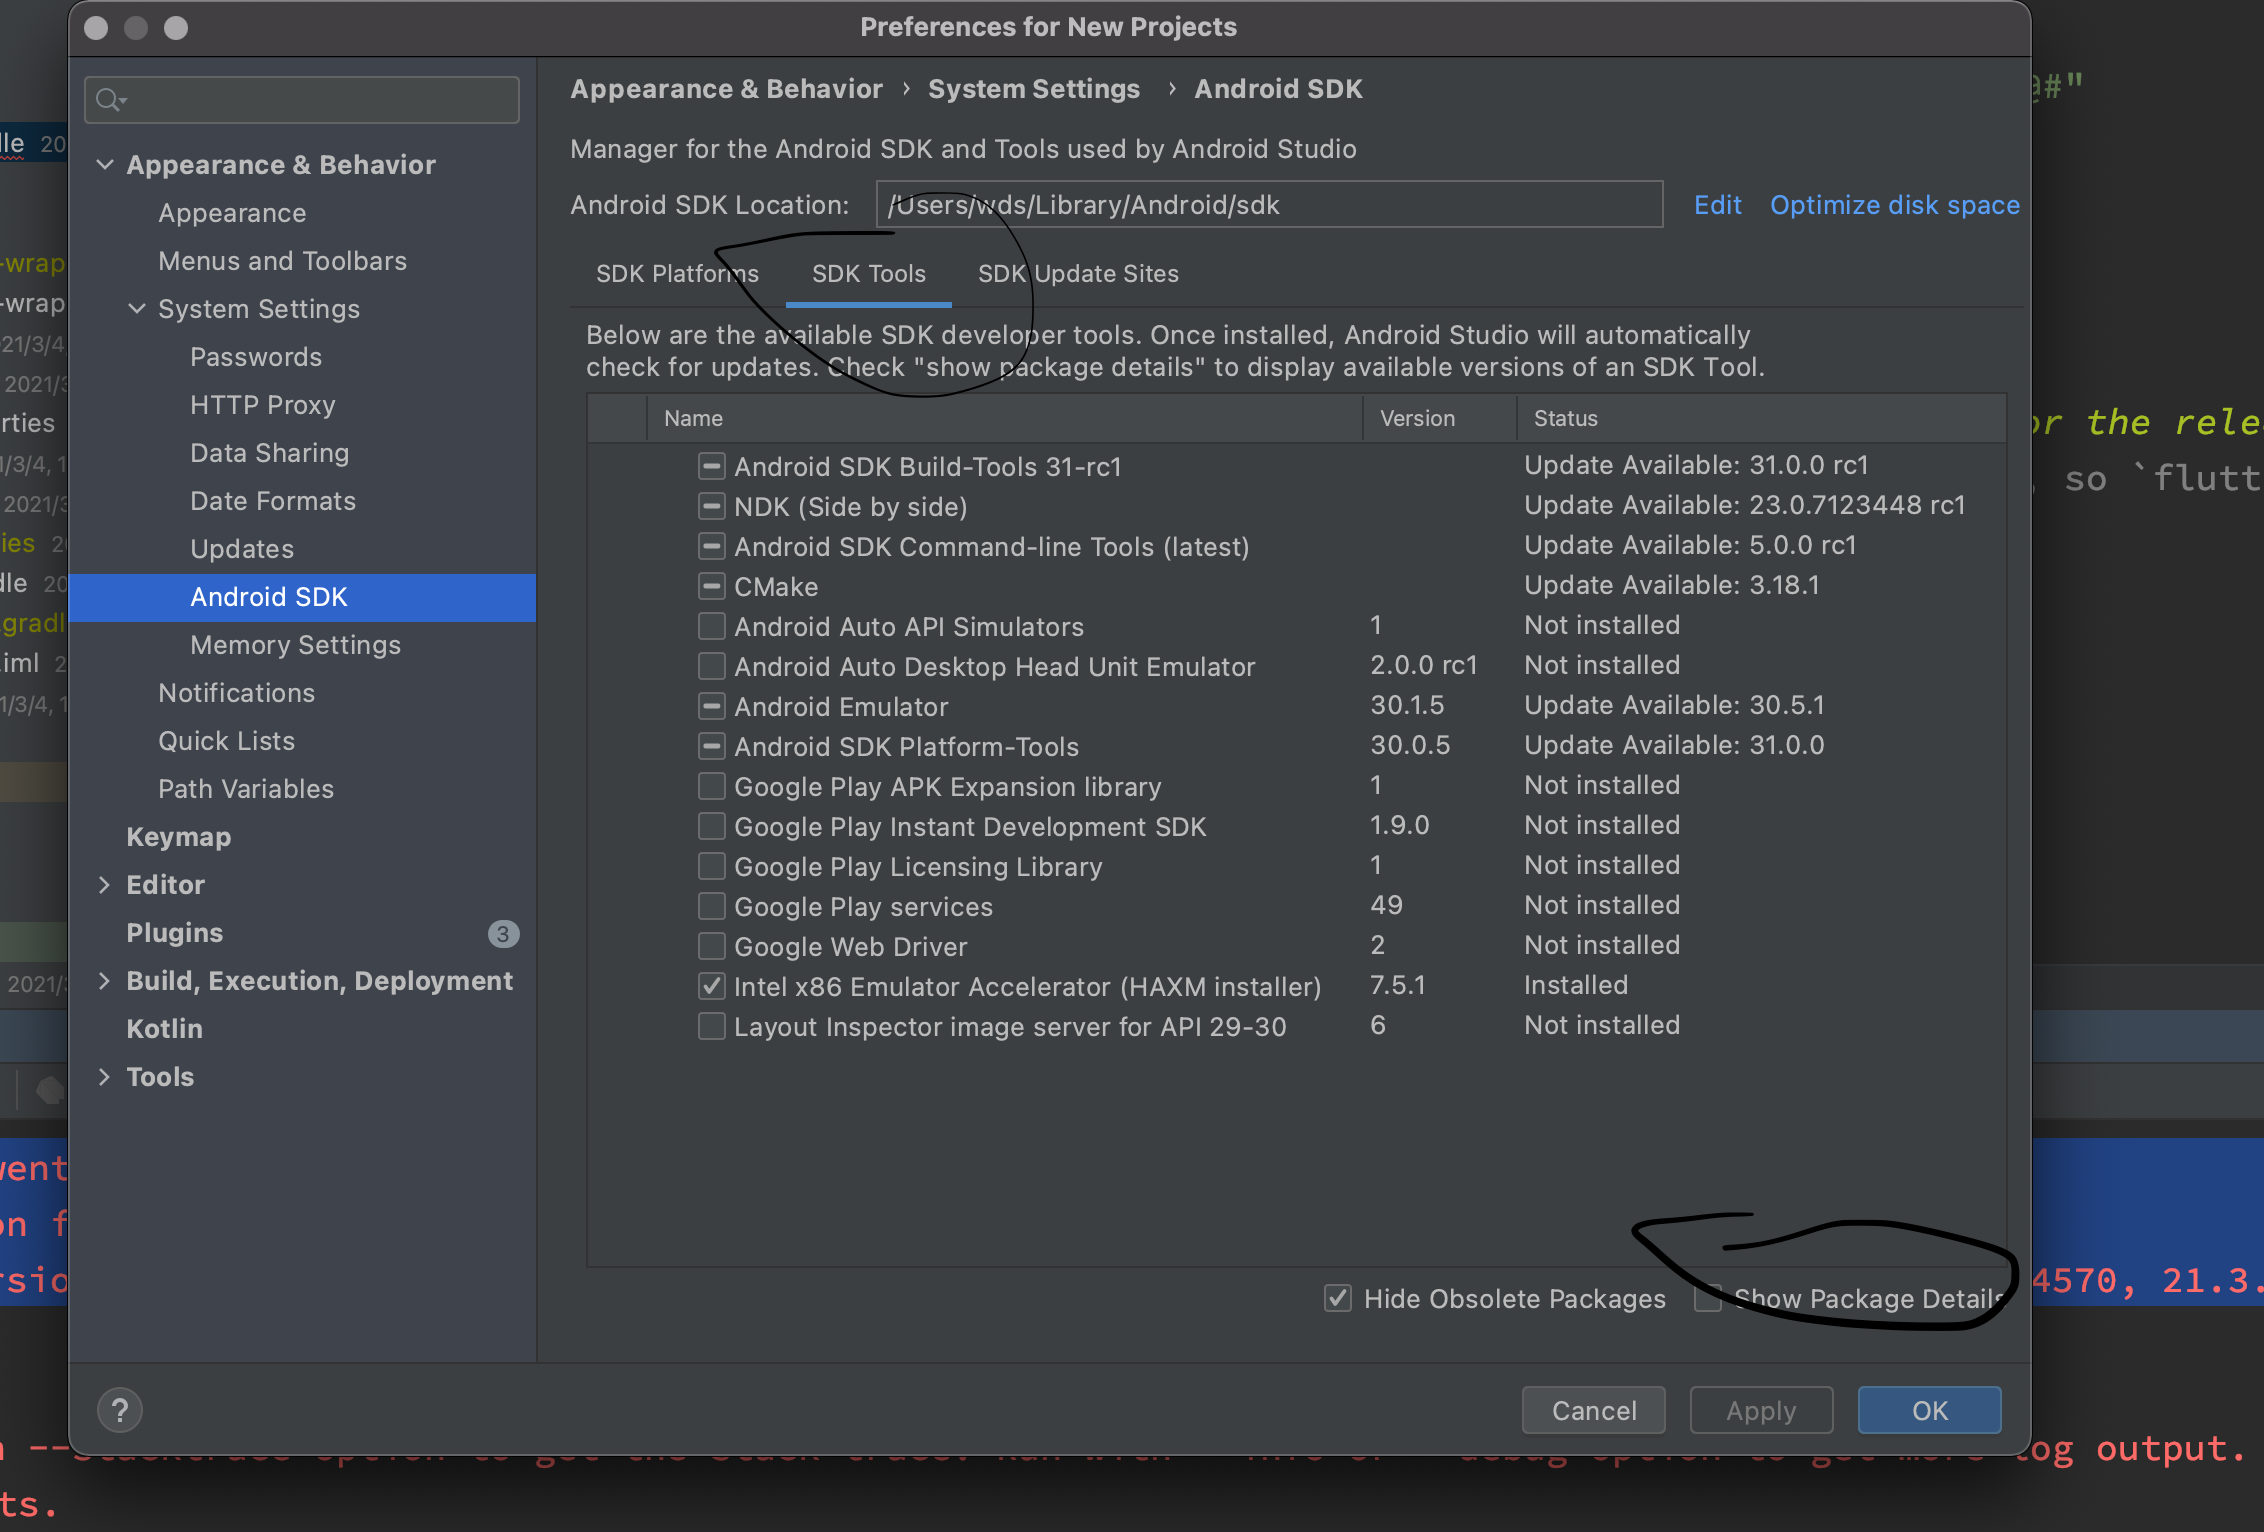Click the Android SDK Location field
The image size is (2264, 1532).
pyautogui.click(x=1267, y=204)
